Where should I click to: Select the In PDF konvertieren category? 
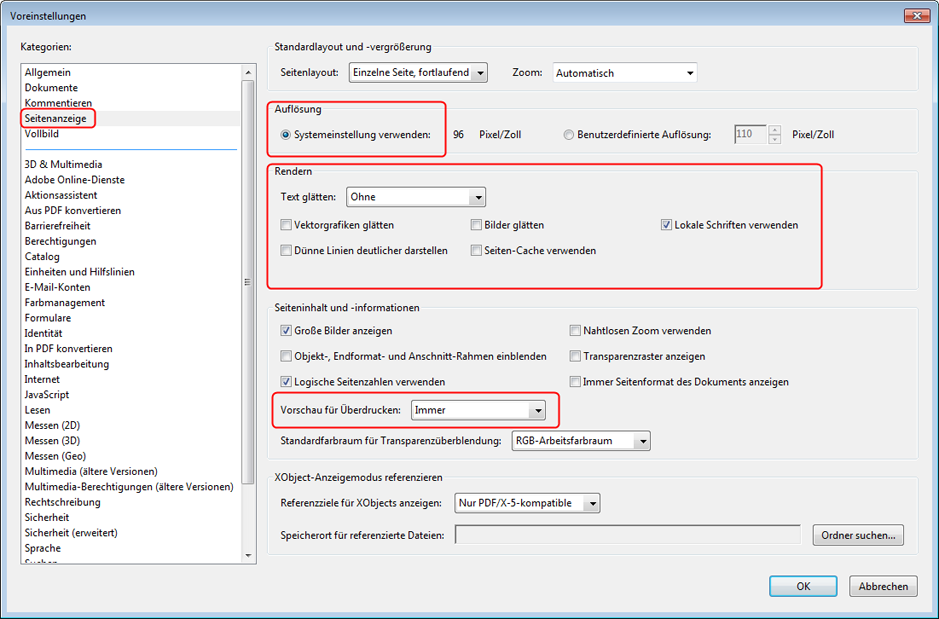pyautogui.click(x=68, y=348)
